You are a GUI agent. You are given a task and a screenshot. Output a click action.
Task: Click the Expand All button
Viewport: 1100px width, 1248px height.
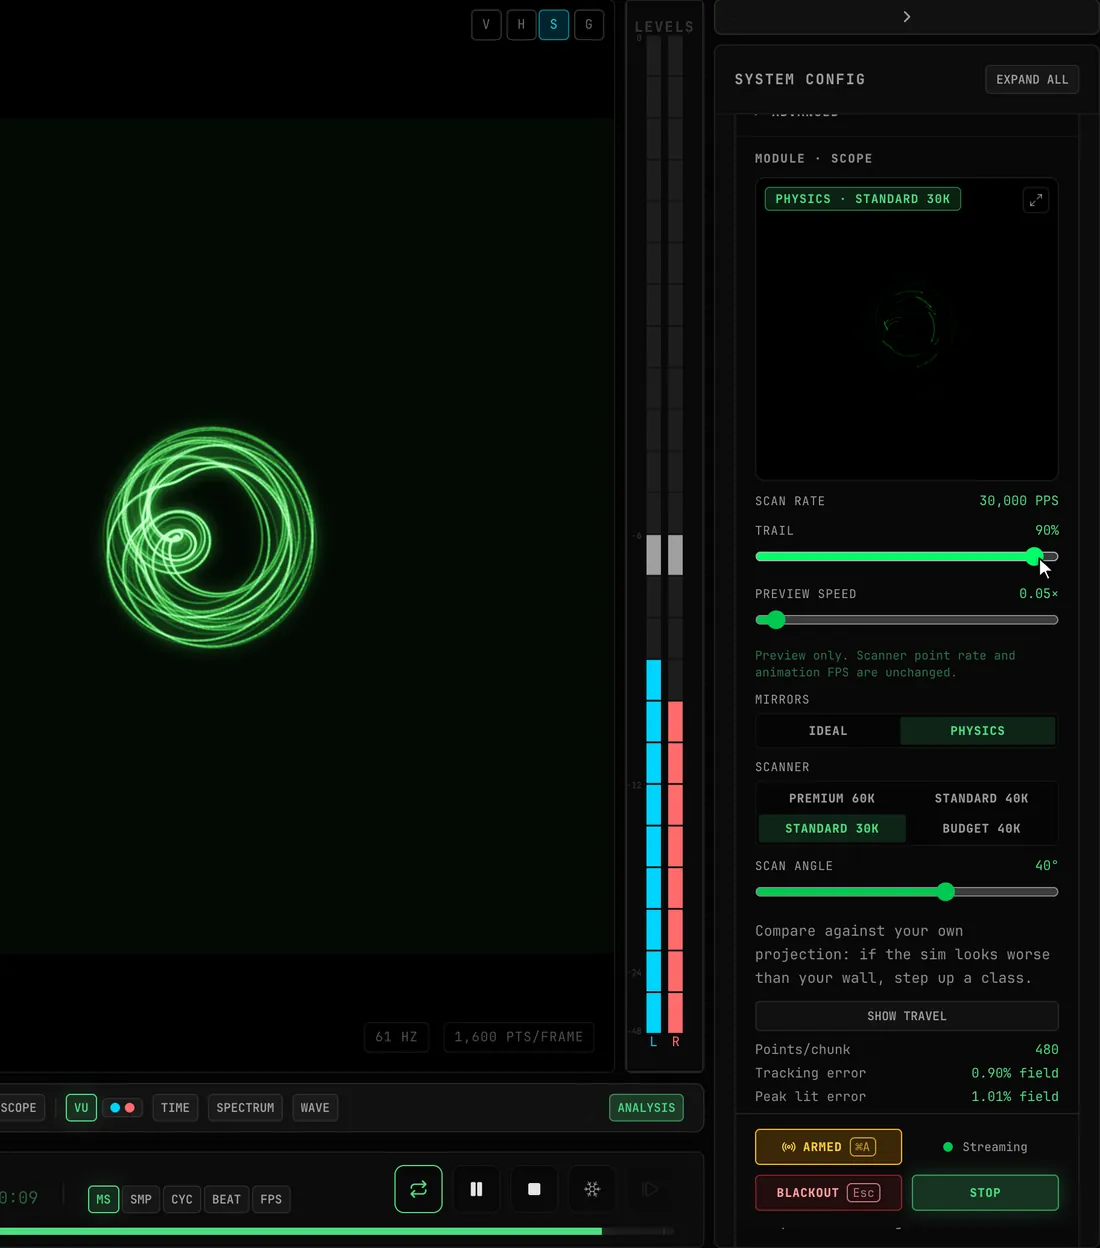point(1032,79)
